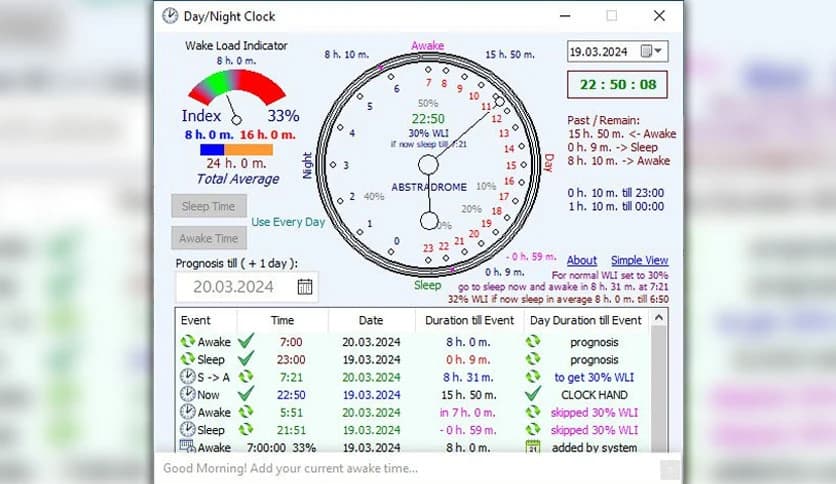Open the 19.03.2024 date dropdown
The width and height of the screenshot is (836, 484).
[652, 51]
